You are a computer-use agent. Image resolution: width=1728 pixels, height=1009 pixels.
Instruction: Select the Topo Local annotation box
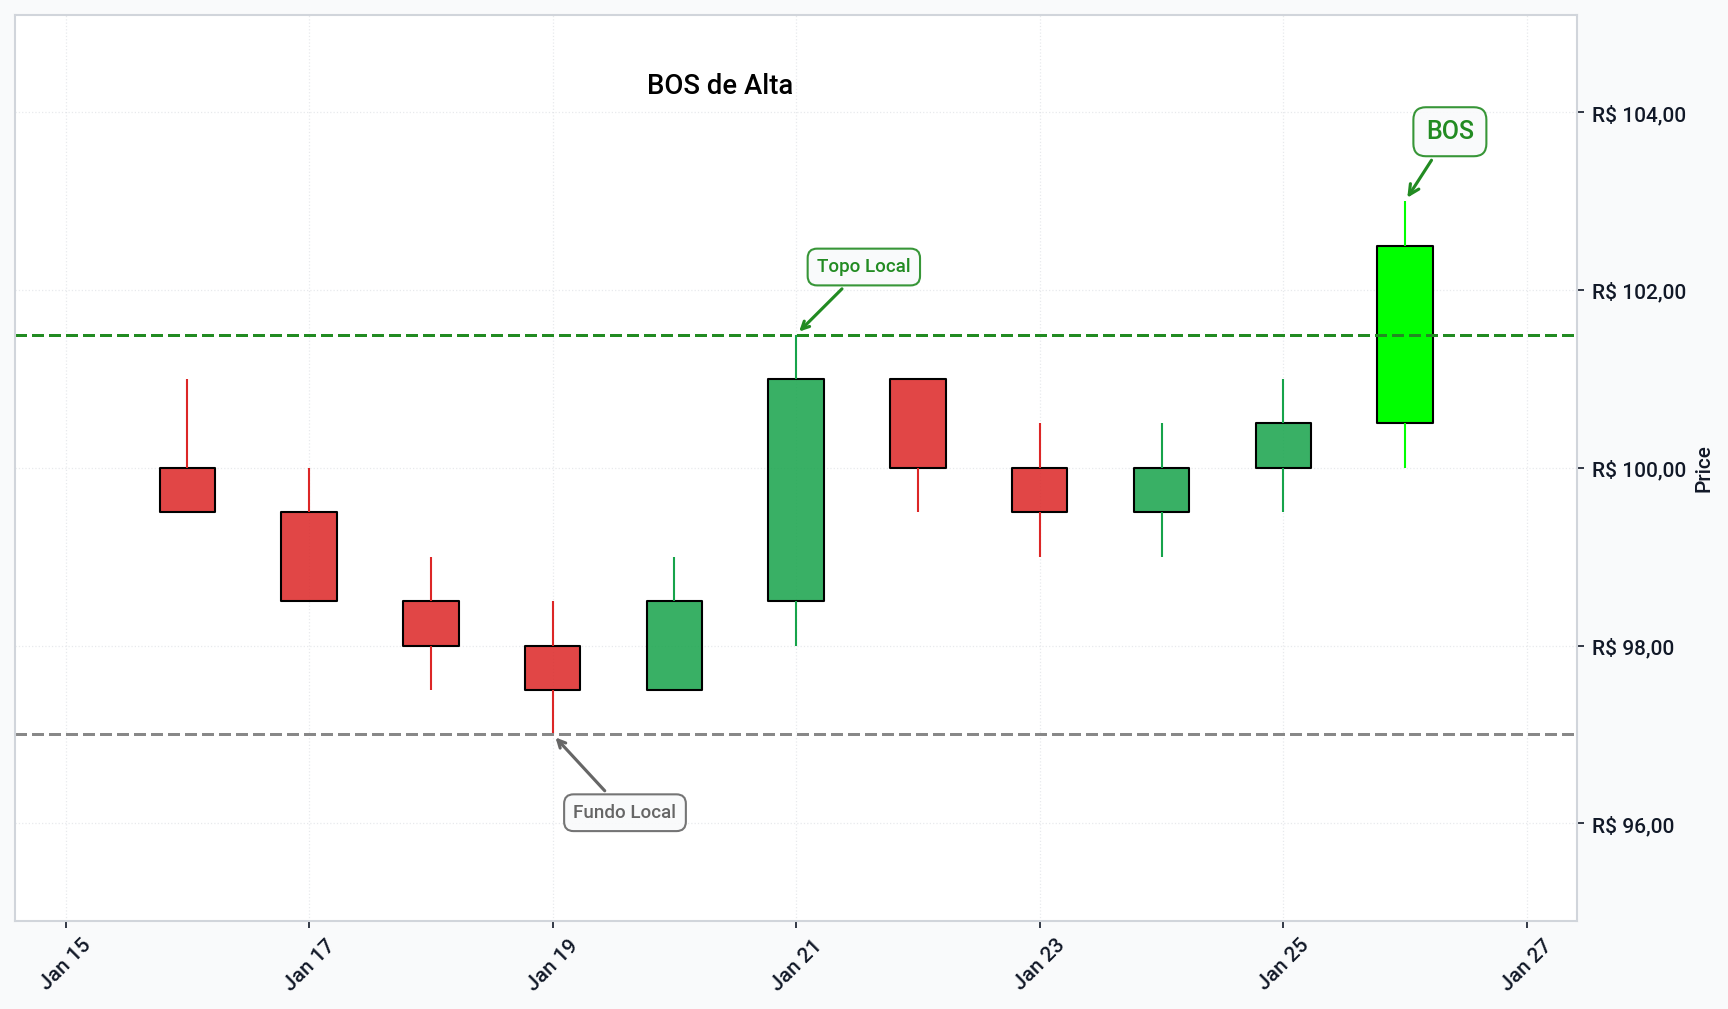863,266
